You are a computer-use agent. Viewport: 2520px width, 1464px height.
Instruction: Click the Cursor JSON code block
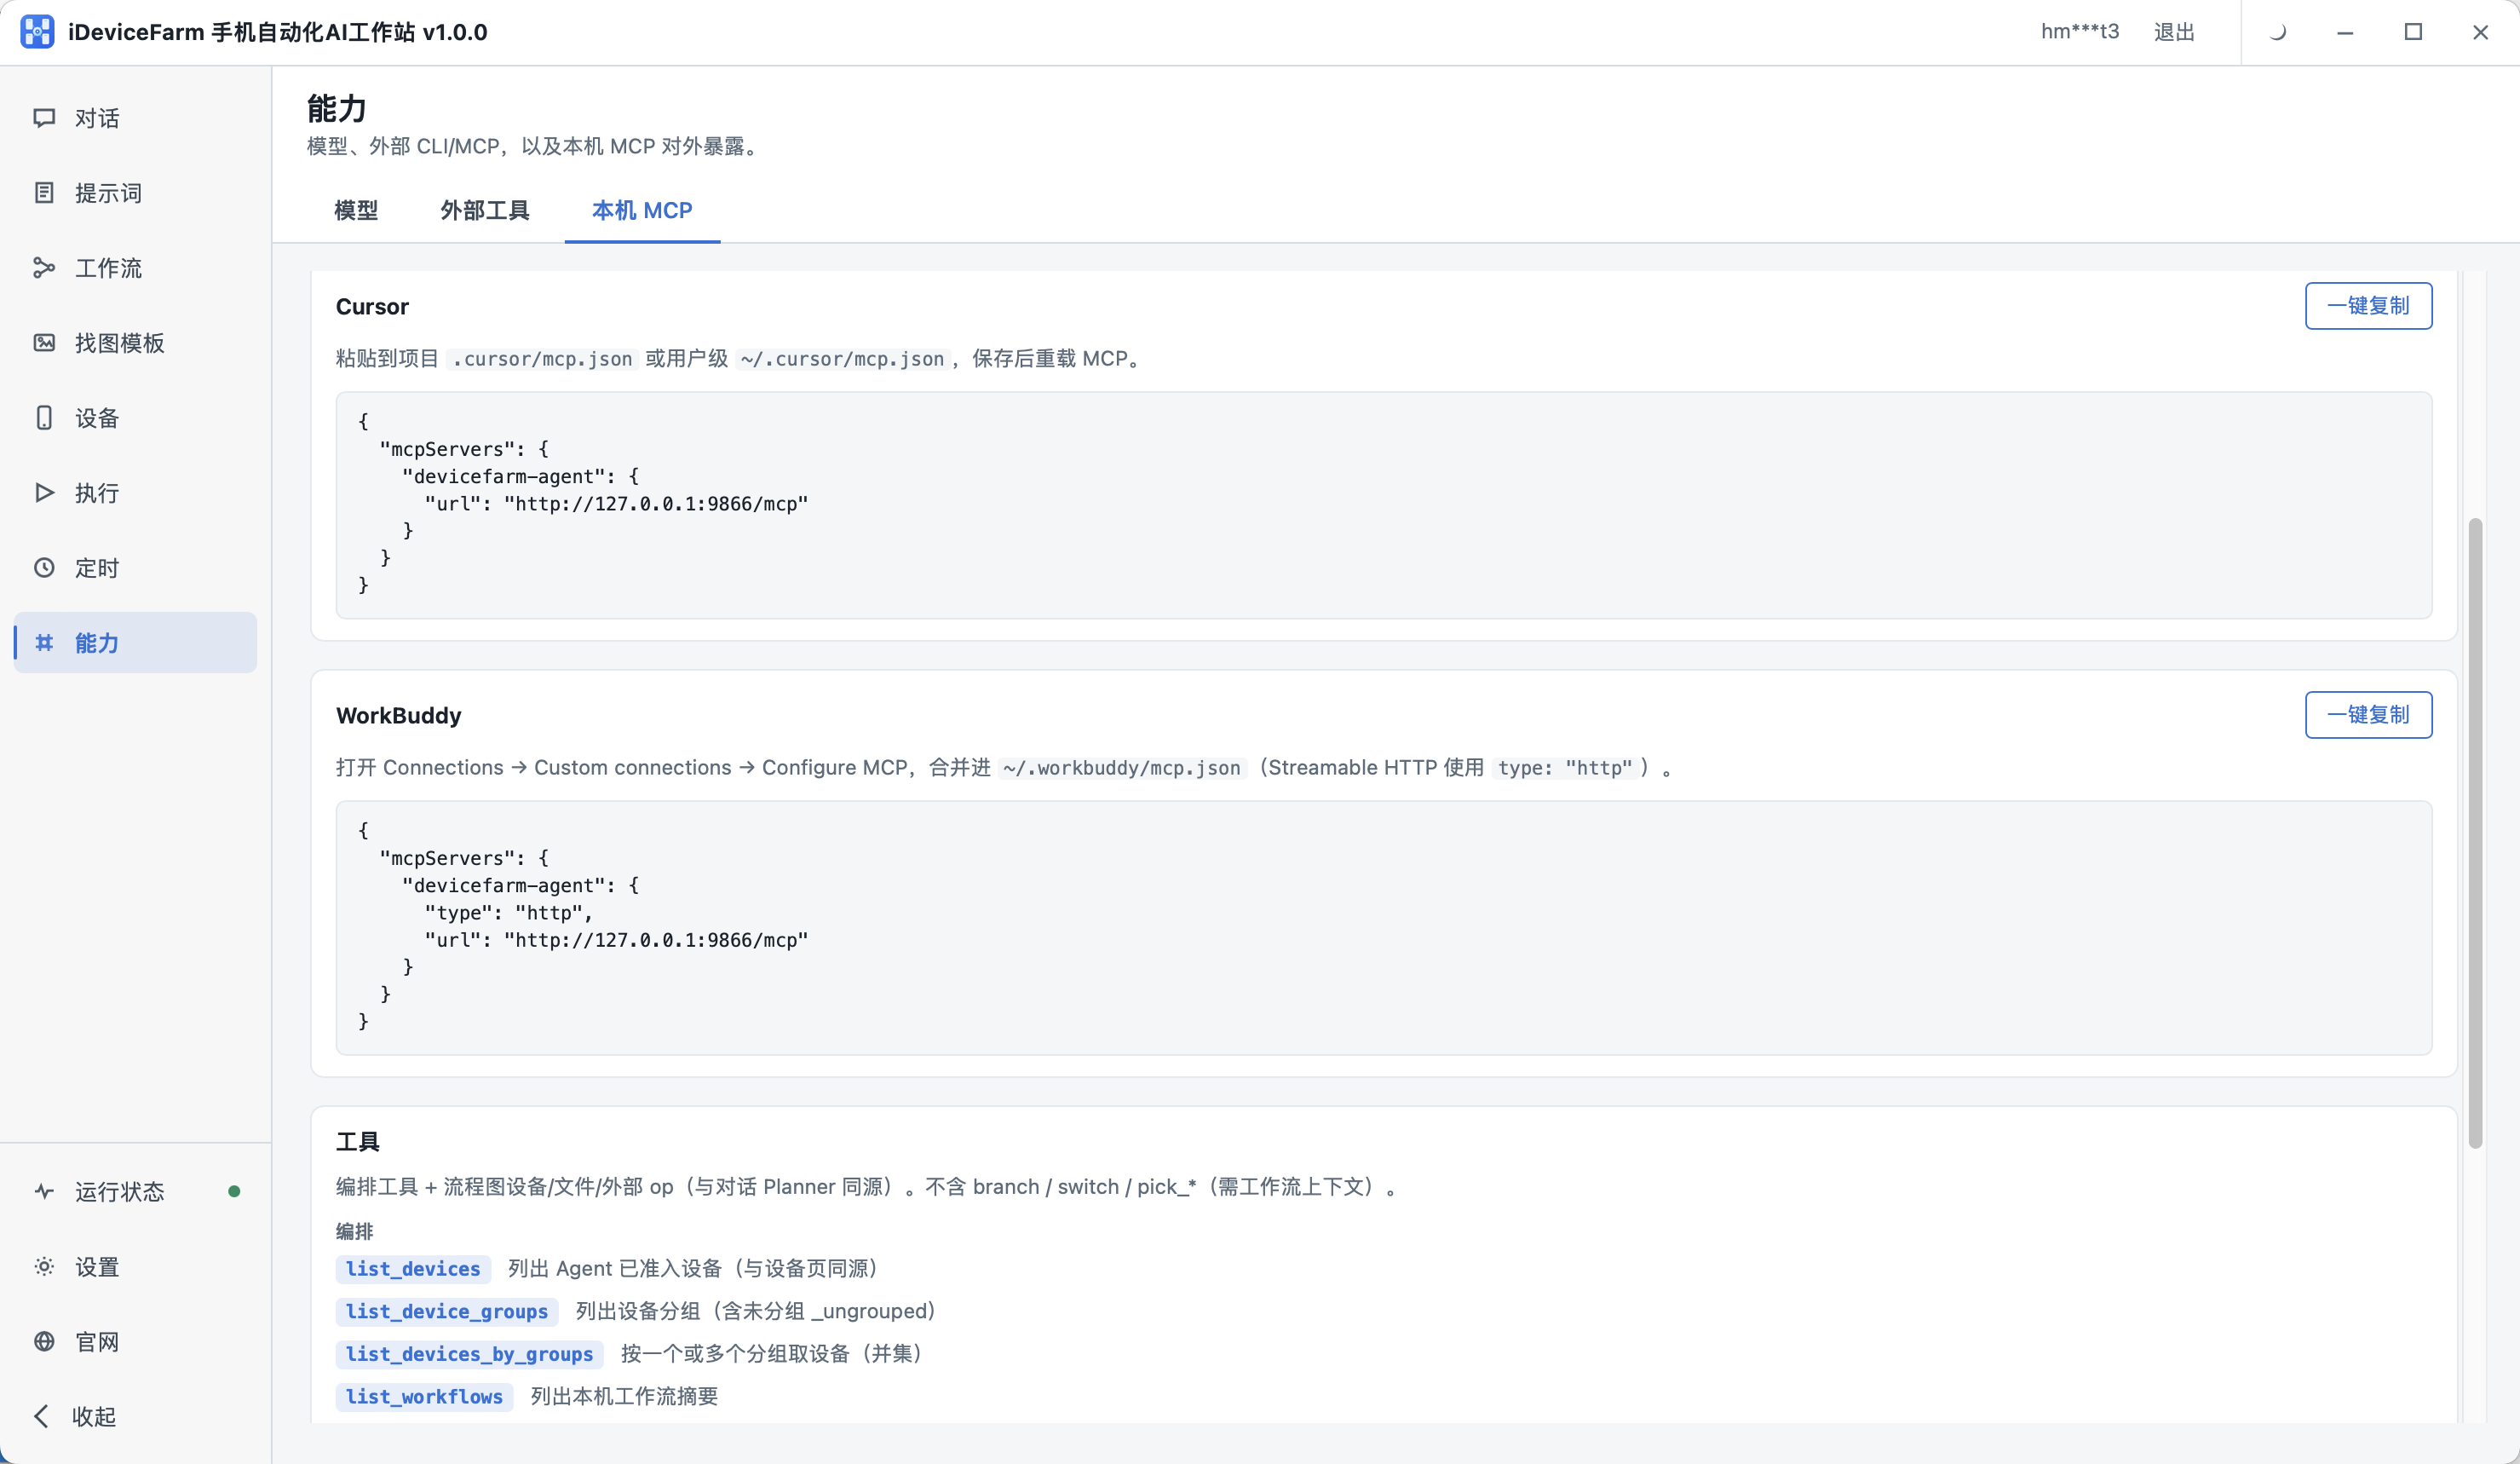1384,505
